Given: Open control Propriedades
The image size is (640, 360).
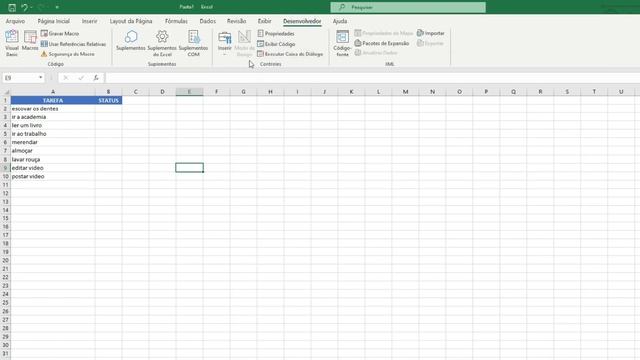Looking at the screenshot, I should tap(276, 33).
